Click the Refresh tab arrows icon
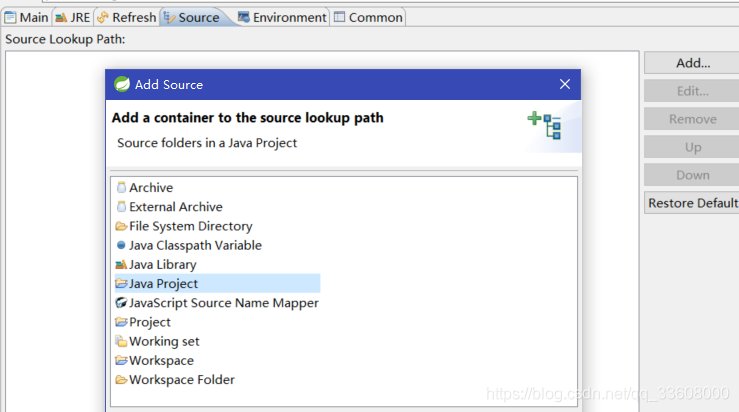739x412 pixels. (x=102, y=17)
